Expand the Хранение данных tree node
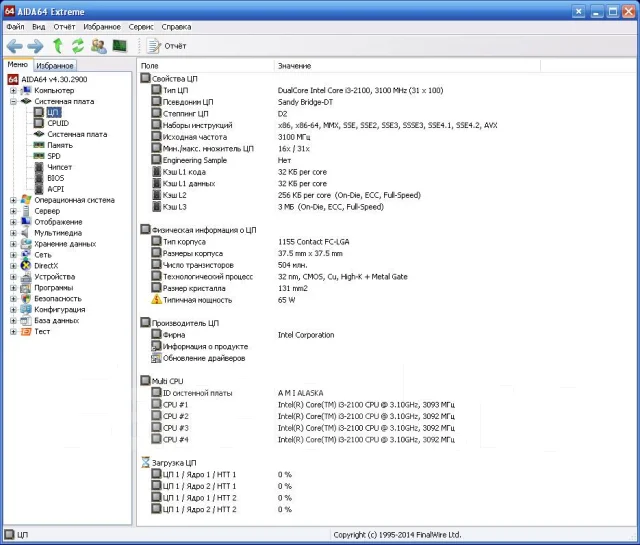640x545 pixels. (13, 244)
